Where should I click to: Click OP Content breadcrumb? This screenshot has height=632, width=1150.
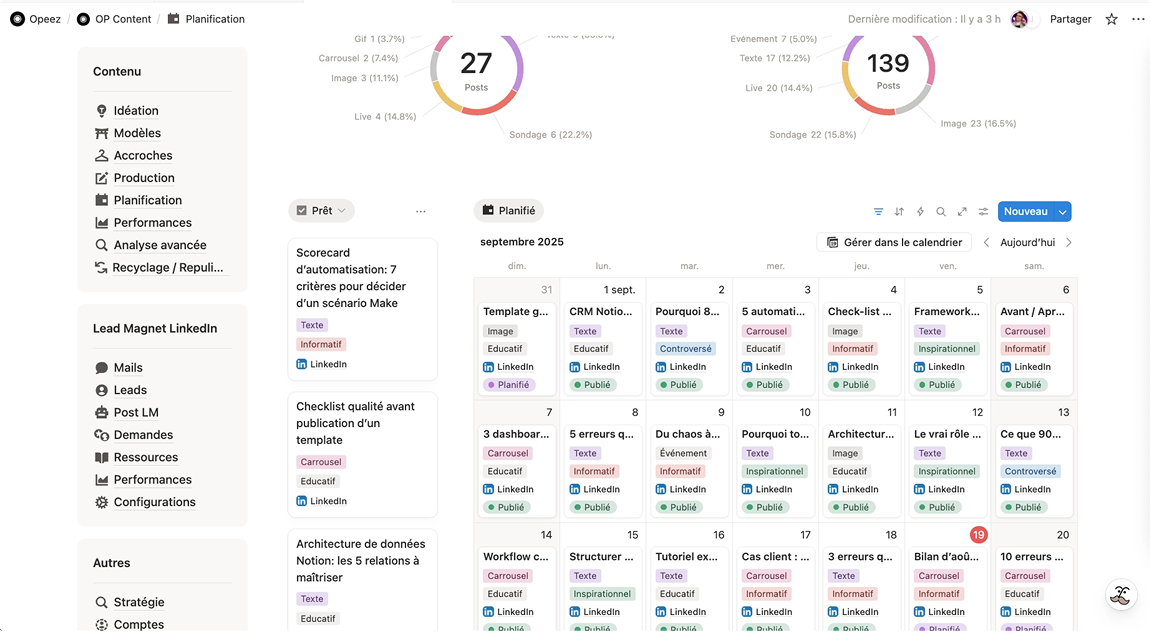click(114, 19)
